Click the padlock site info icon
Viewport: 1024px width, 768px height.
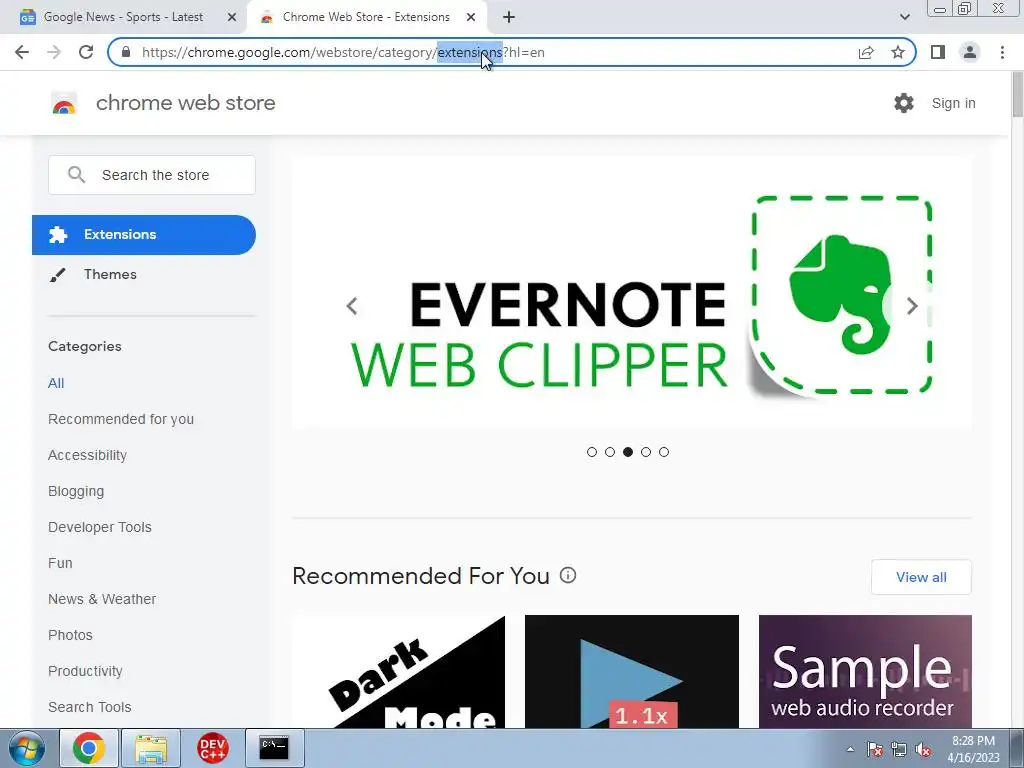click(x=126, y=52)
